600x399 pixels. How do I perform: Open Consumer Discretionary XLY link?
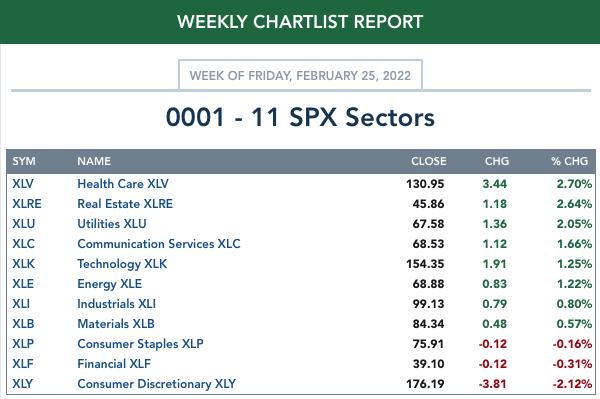157,384
